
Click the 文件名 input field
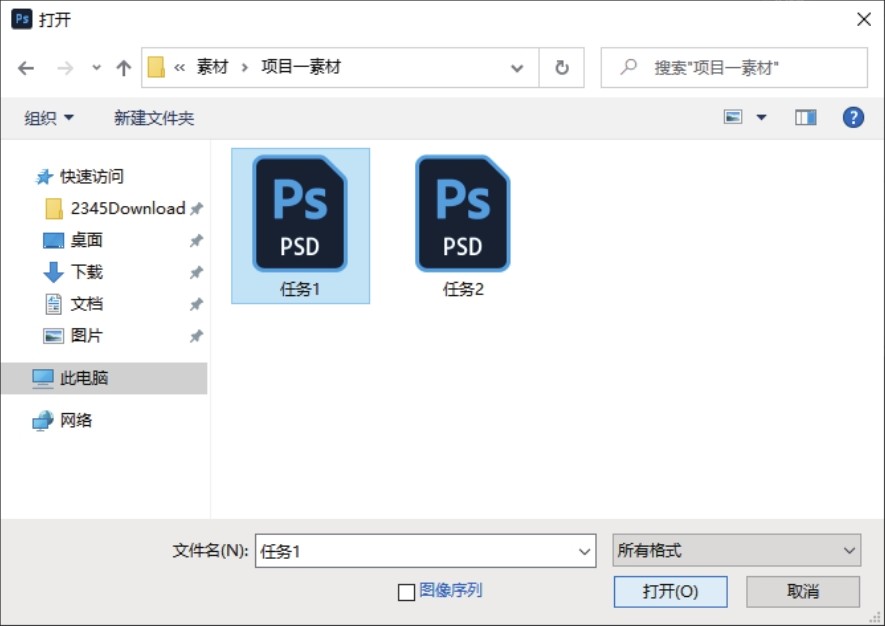pos(426,550)
